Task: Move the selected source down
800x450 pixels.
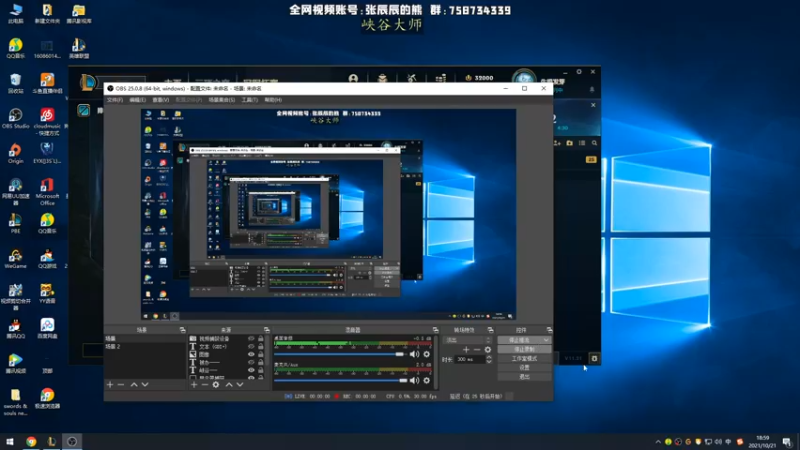Action: [240, 385]
